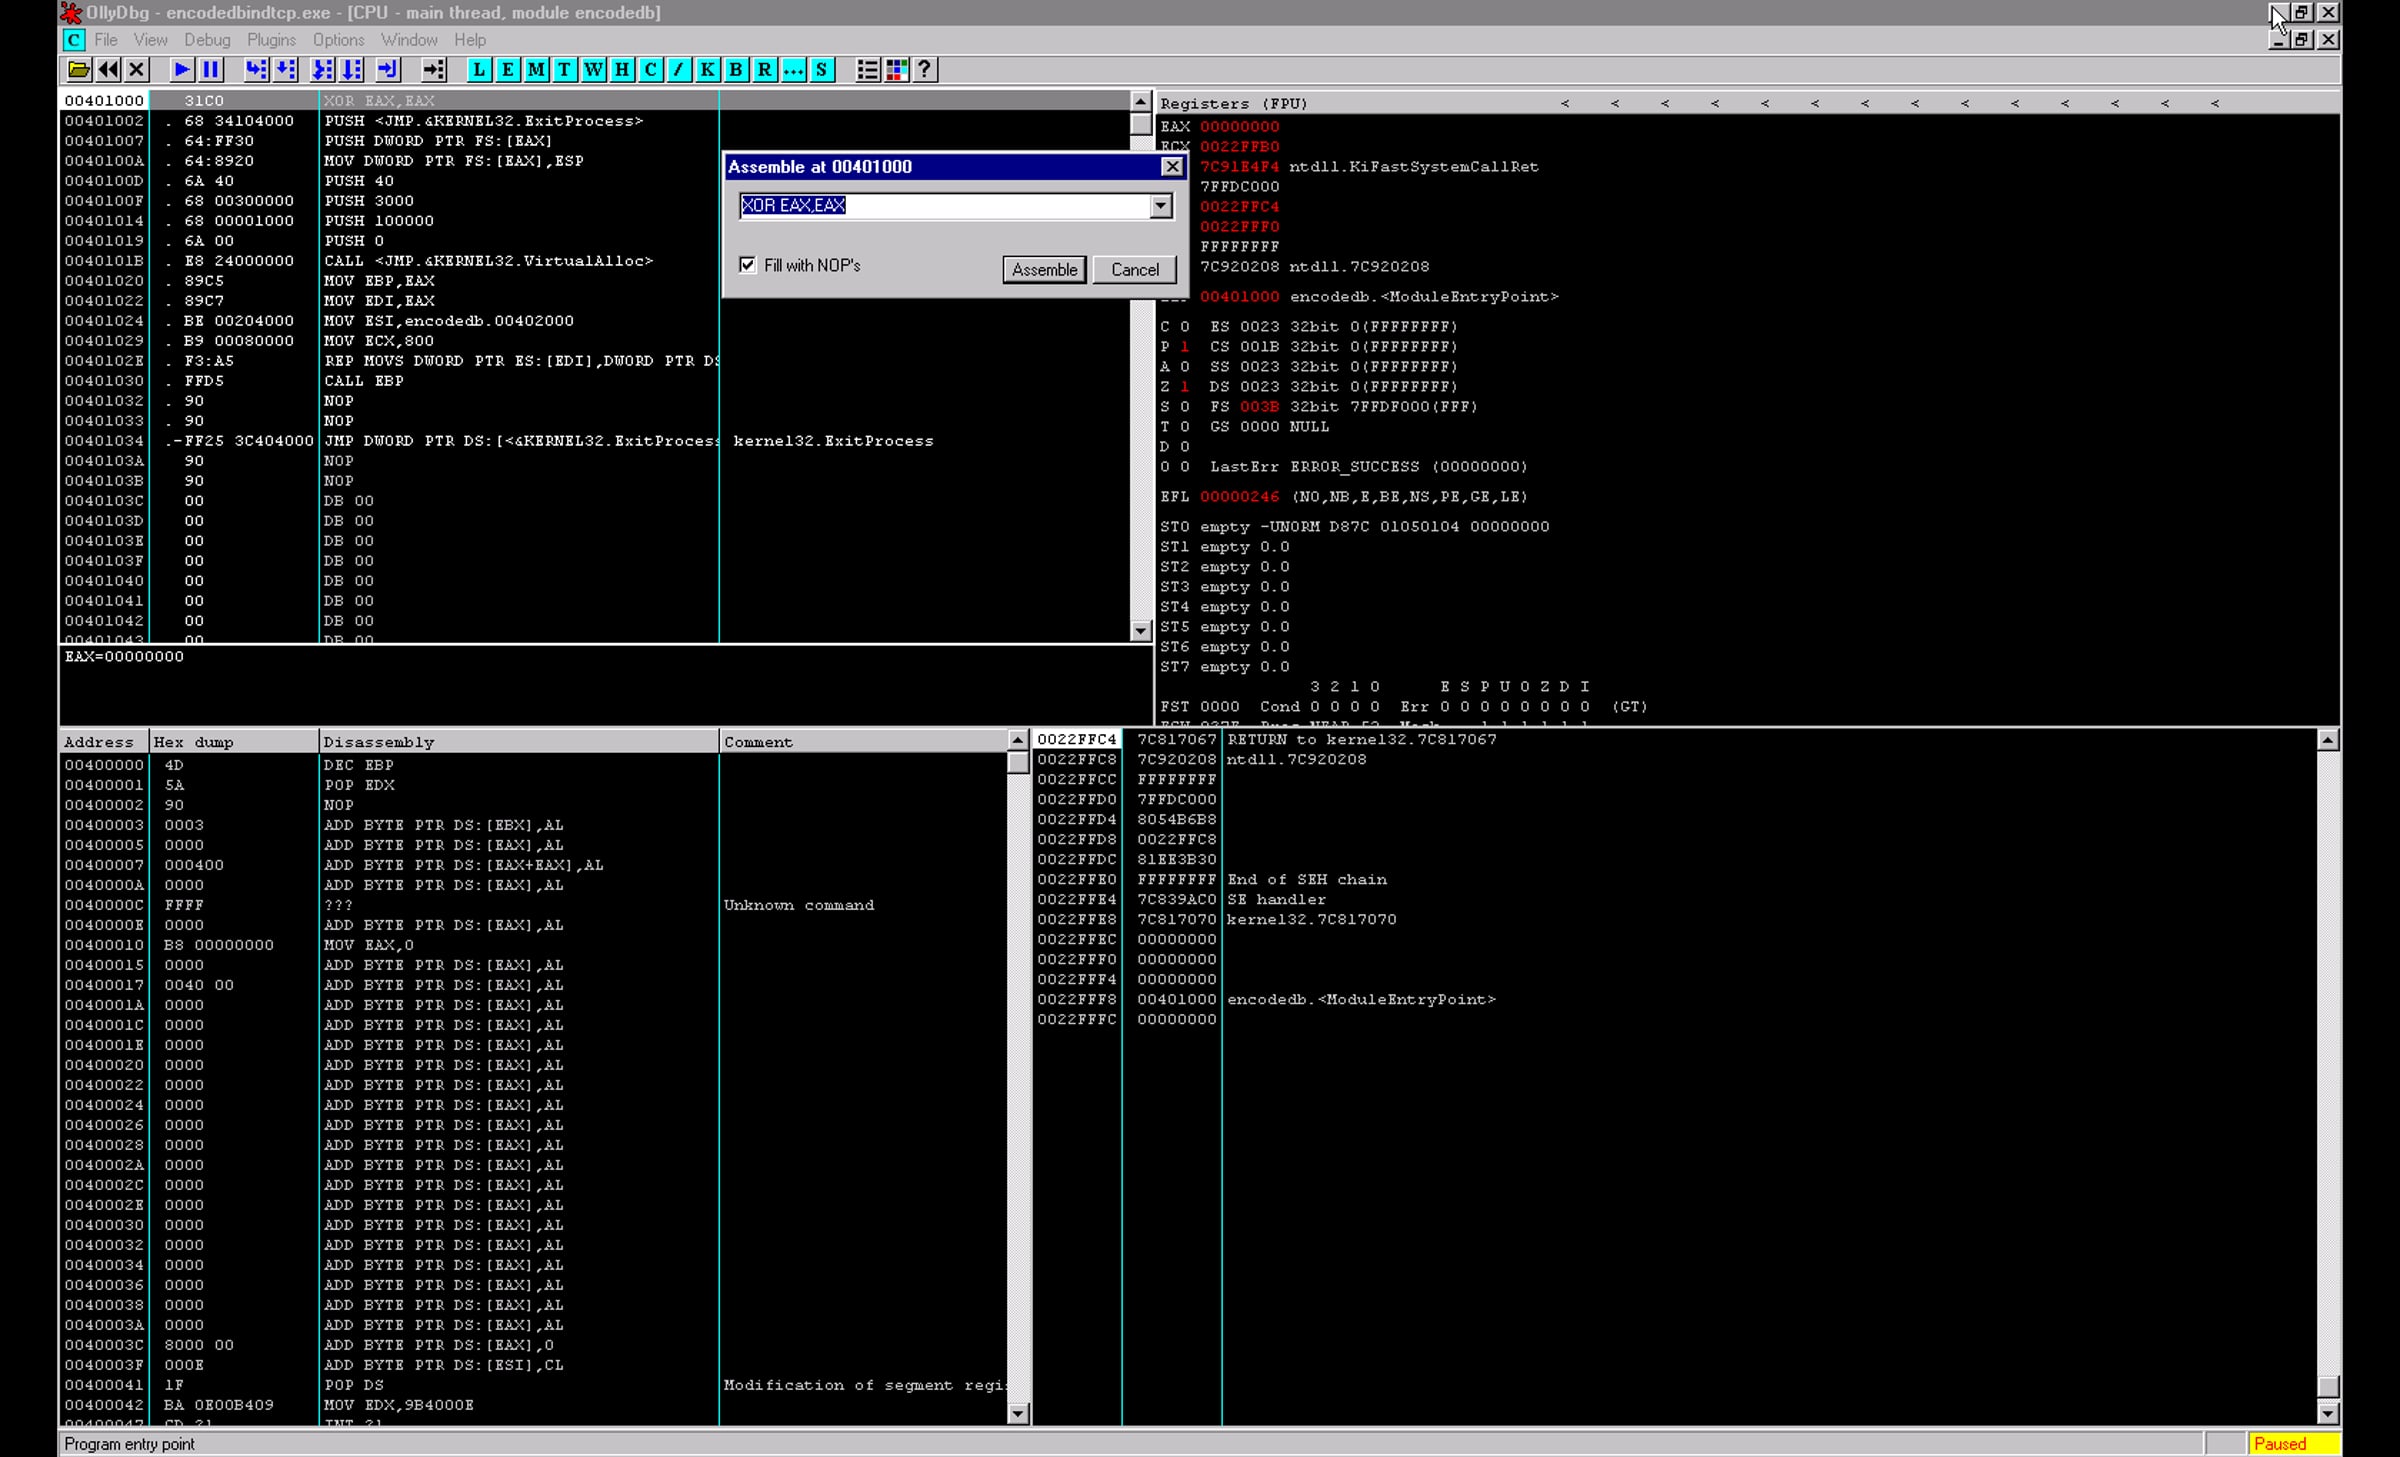
Task: Click stack pane scroll down arrow
Action: 2328,1414
